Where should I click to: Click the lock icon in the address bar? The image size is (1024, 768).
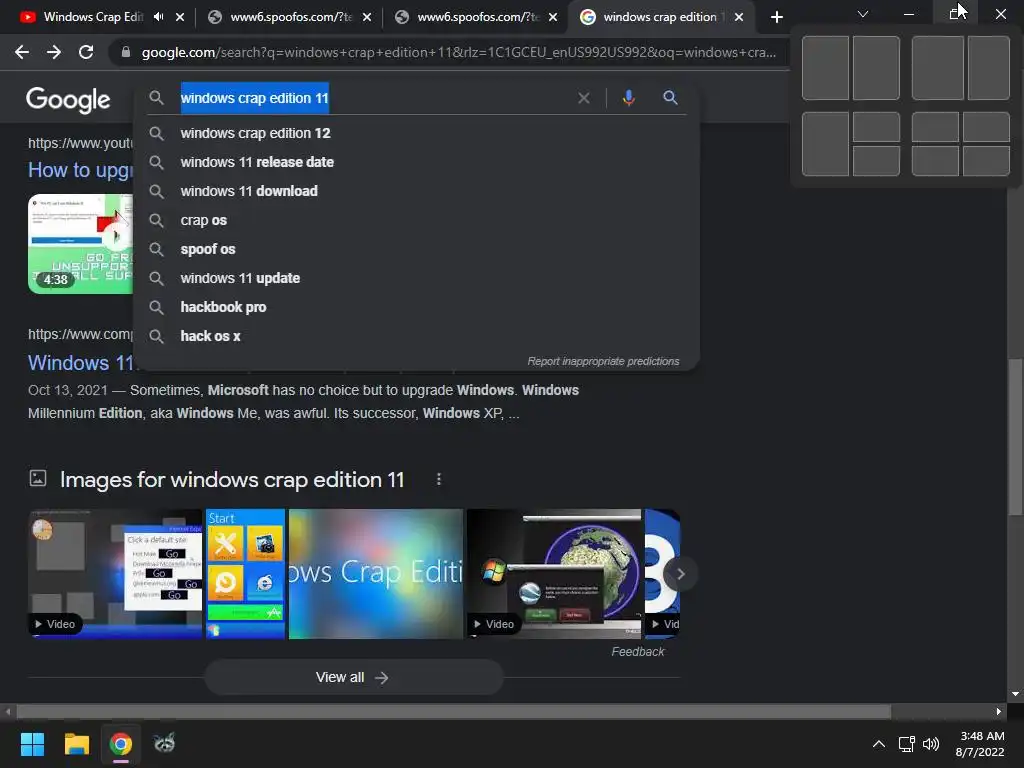(126, 52)
